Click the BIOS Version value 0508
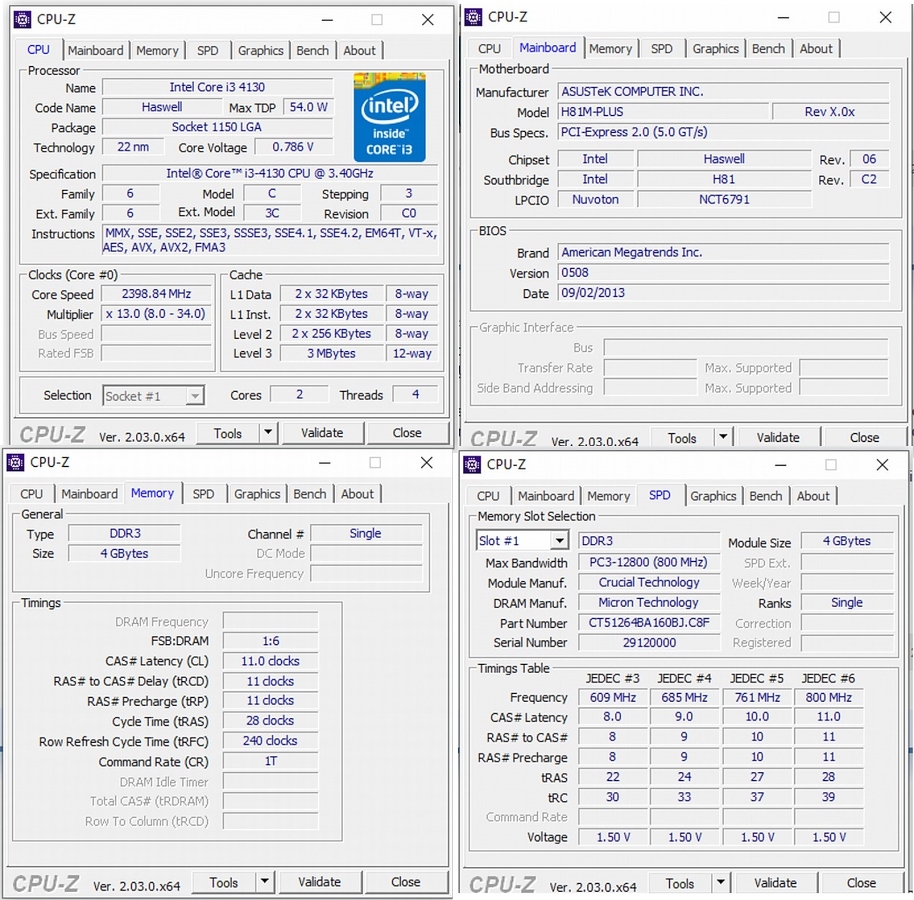This screenshot has height=900, width=914. click(723, 273)
